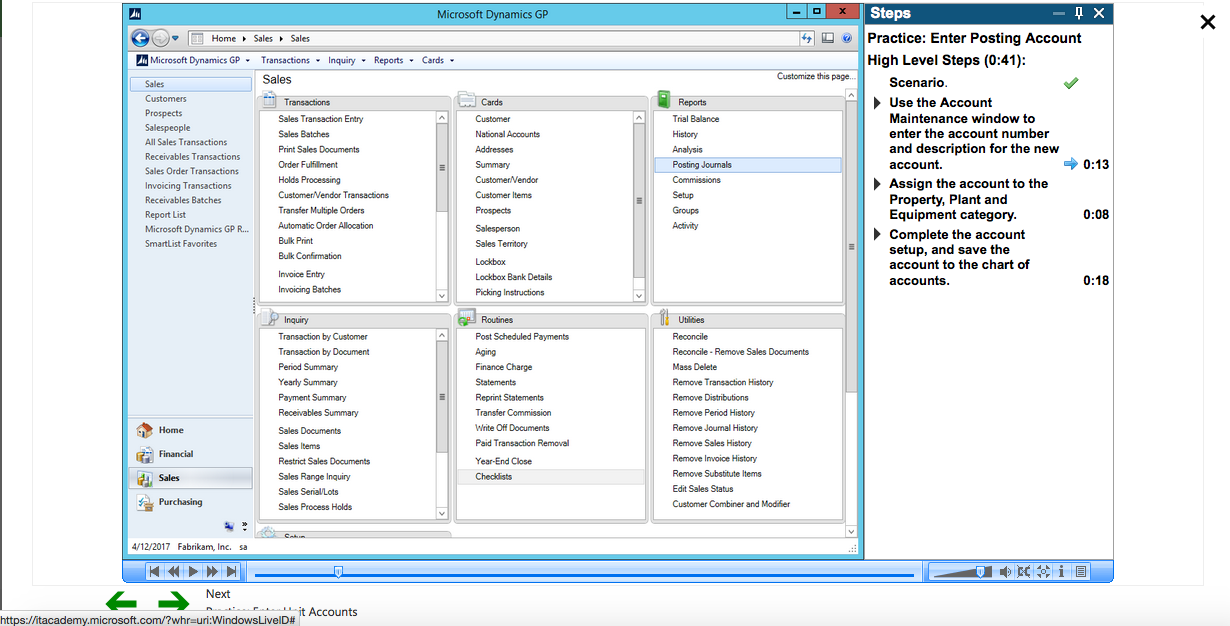
Task: Rewind the recording playback
Action: (x=173, y=572)
